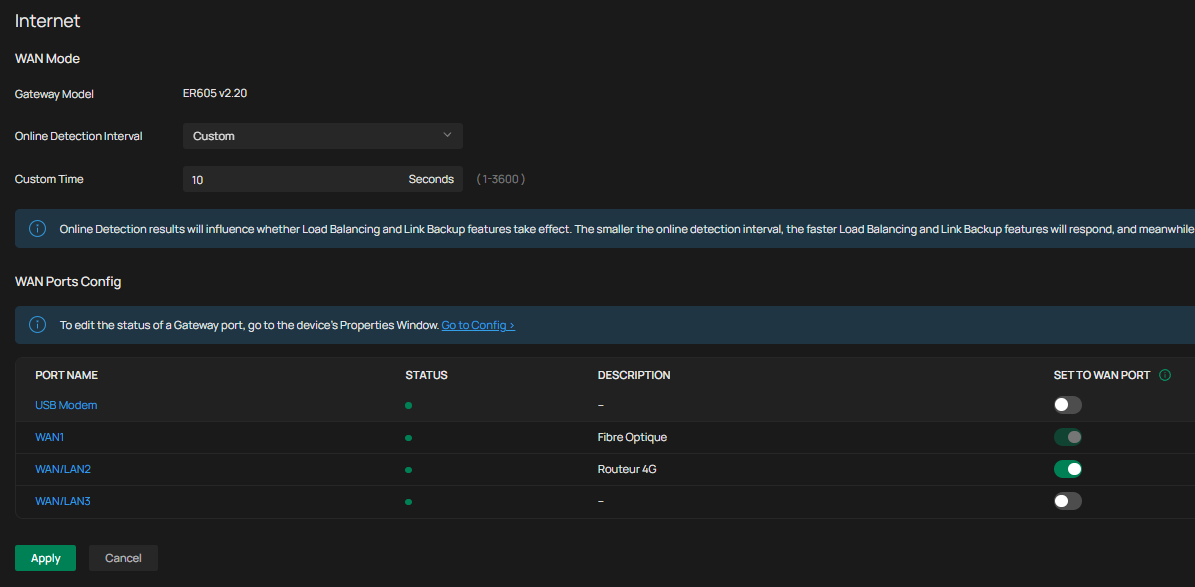This screenshot has width=1195, height=587.
Task: Click the USB Modem status dot
Action: [409, 406]
